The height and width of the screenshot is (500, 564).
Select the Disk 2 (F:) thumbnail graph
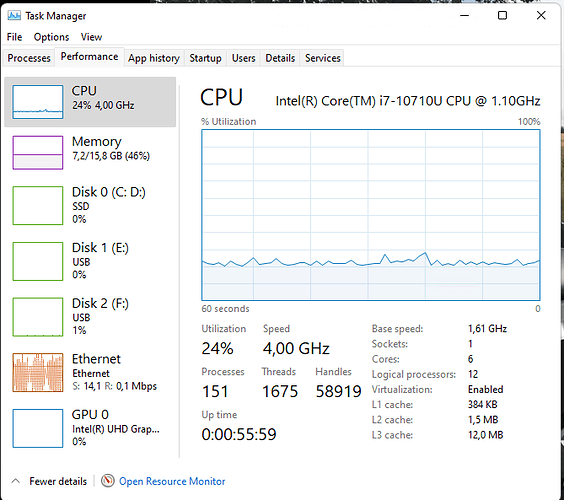click(38, 317)
